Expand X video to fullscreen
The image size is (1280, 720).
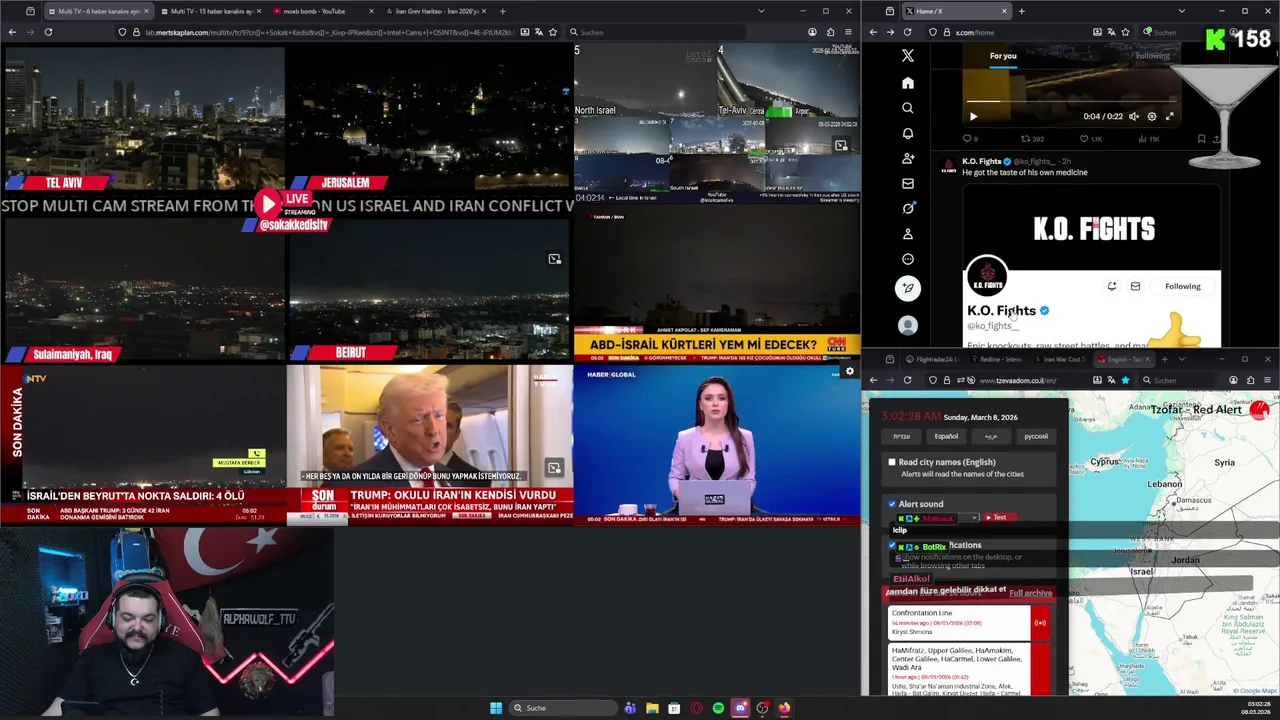[x=1170, y=116]
